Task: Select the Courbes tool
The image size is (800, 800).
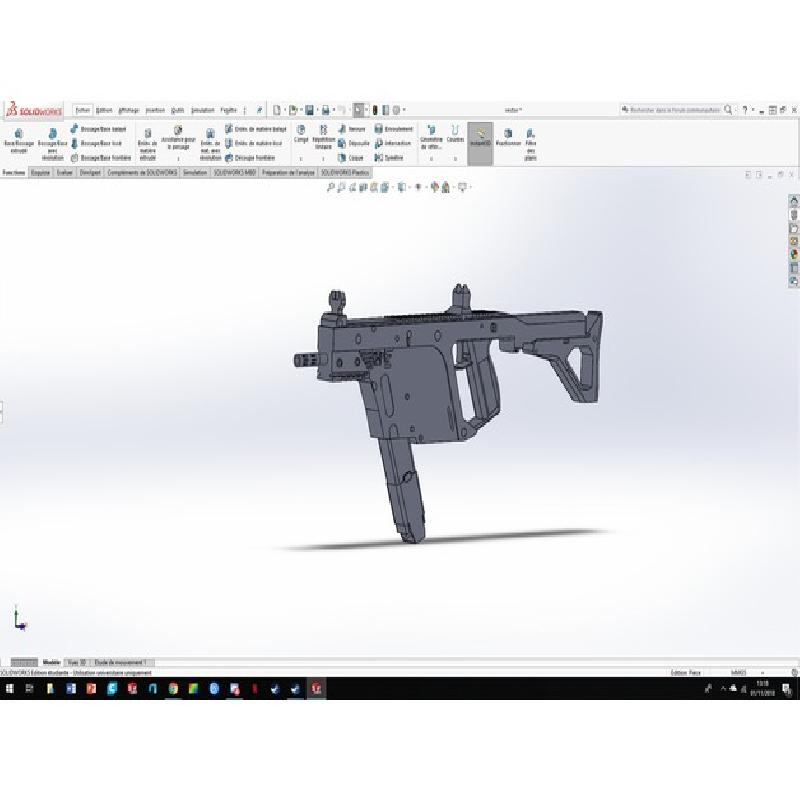Action: pyautogui.click(x=455, y=134)
